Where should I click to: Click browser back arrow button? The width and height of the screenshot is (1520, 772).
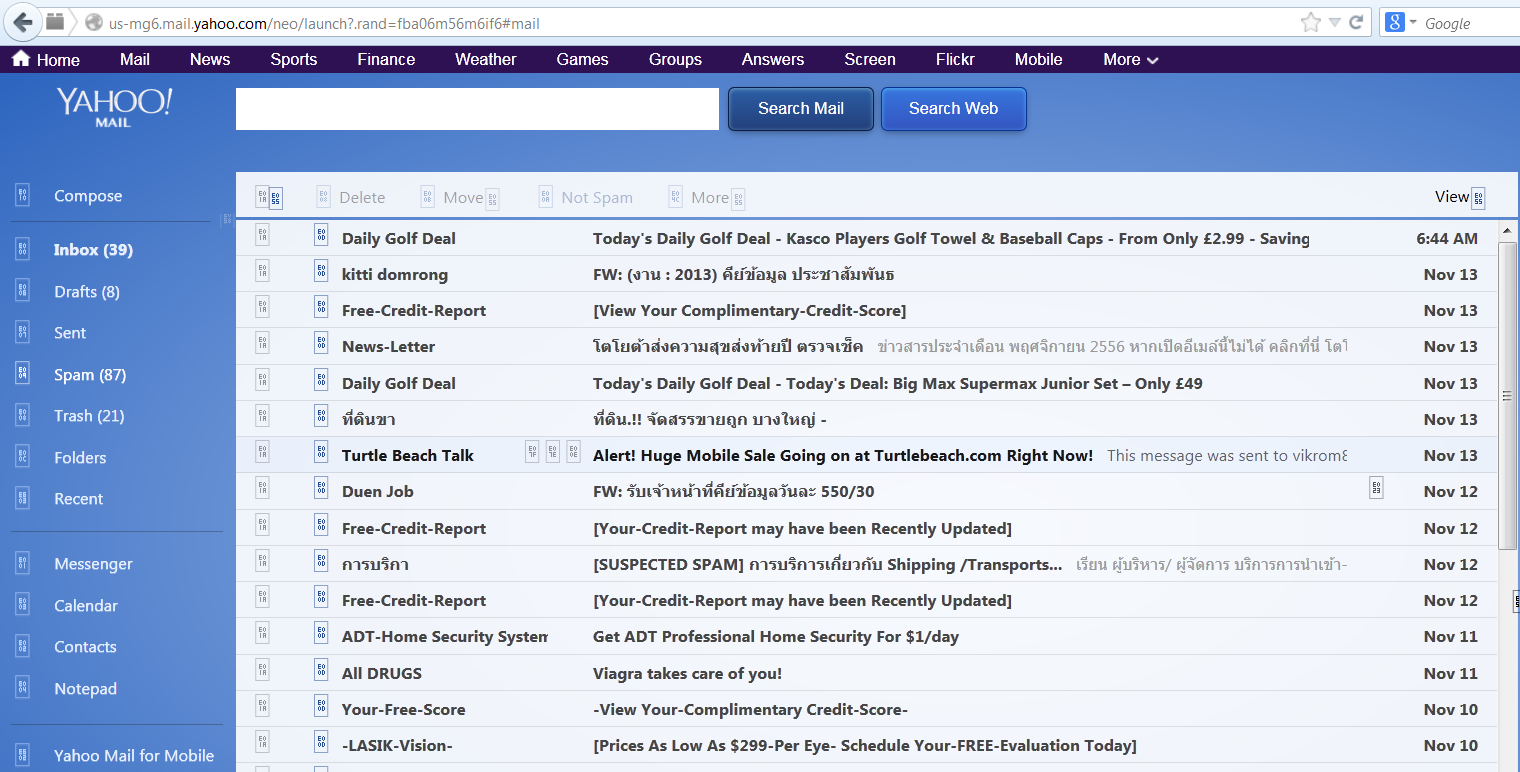click(22, 22)
